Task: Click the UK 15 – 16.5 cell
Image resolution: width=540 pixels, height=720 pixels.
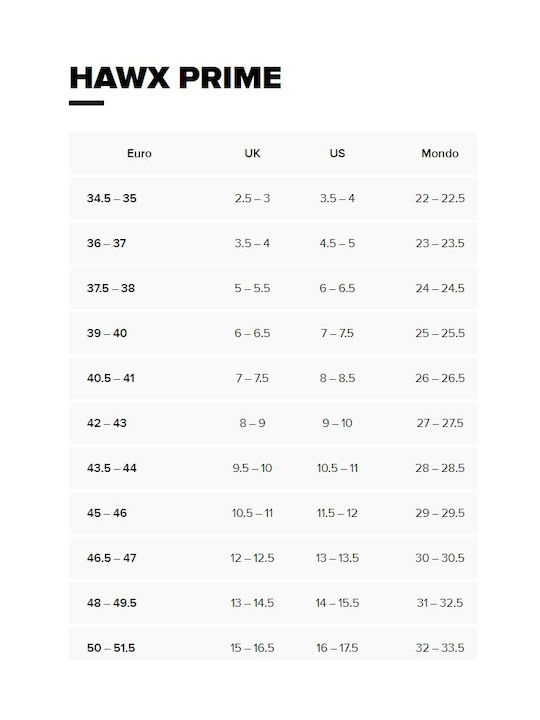Action: coord(252,648)
